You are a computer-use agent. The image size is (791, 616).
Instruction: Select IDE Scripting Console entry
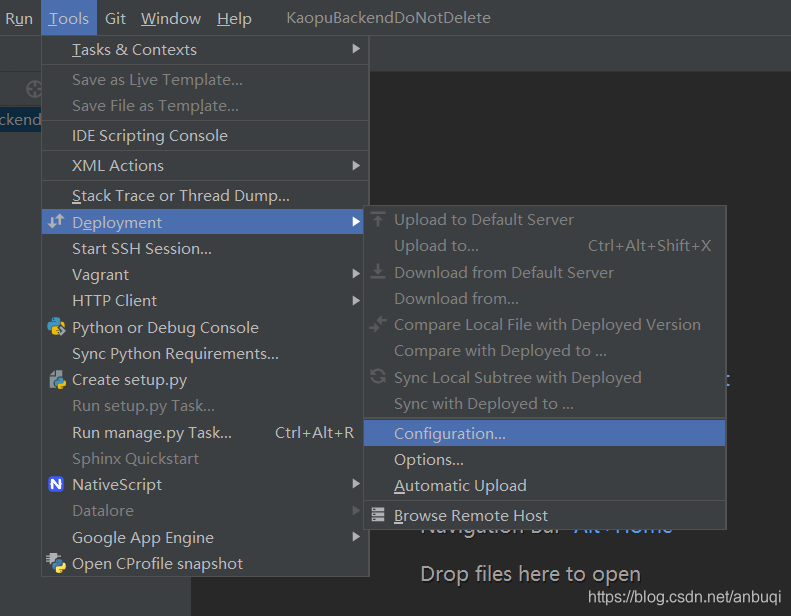pyautogui.click(x=205, y=136)
